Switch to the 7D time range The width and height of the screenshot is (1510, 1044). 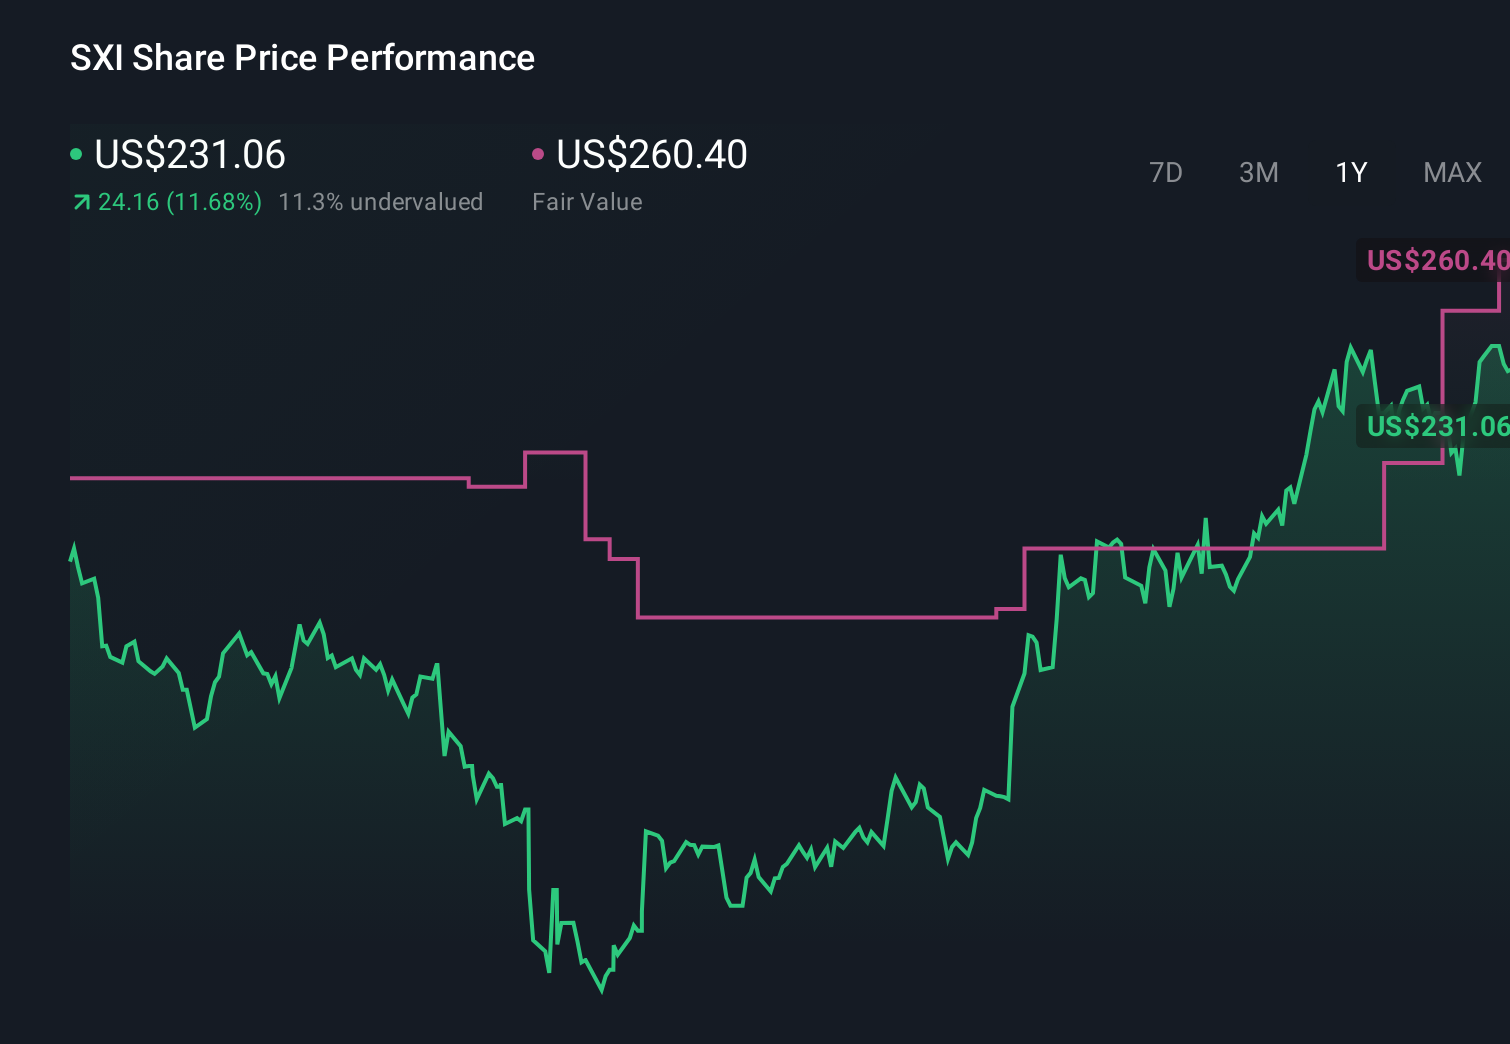tap(1166, 172)
